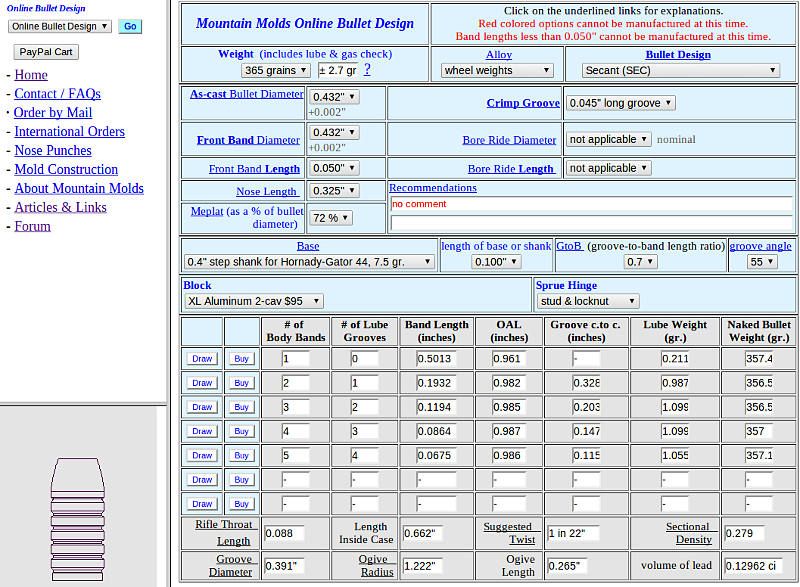This screenshot has height=587, width=800.
Task: Open the As-cast Bullet Diameter 0.432" dropdown
Action: click(x=334, y=97)
